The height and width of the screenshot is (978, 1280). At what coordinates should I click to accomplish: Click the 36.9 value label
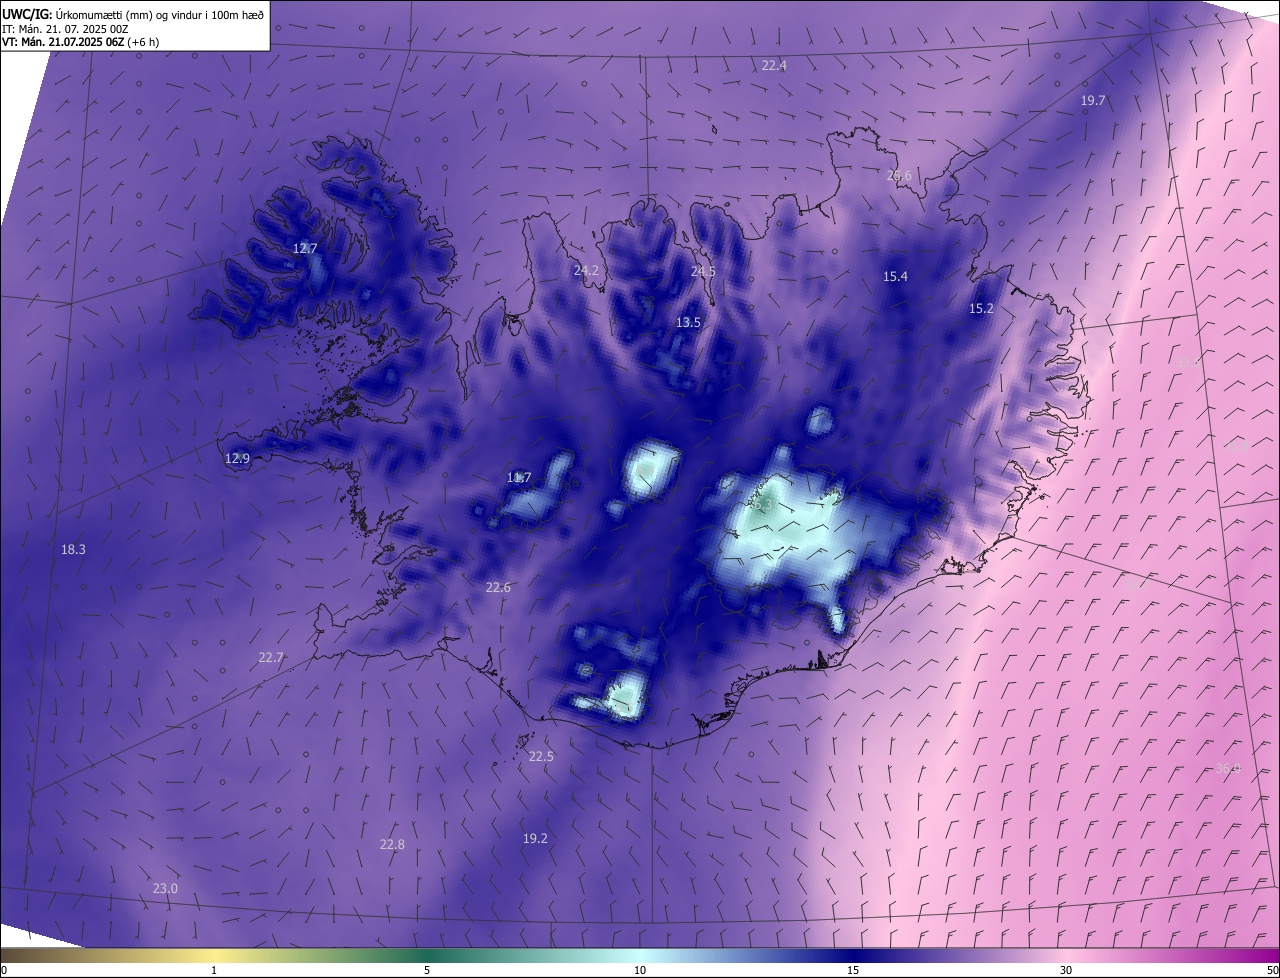click(1228, 768)
